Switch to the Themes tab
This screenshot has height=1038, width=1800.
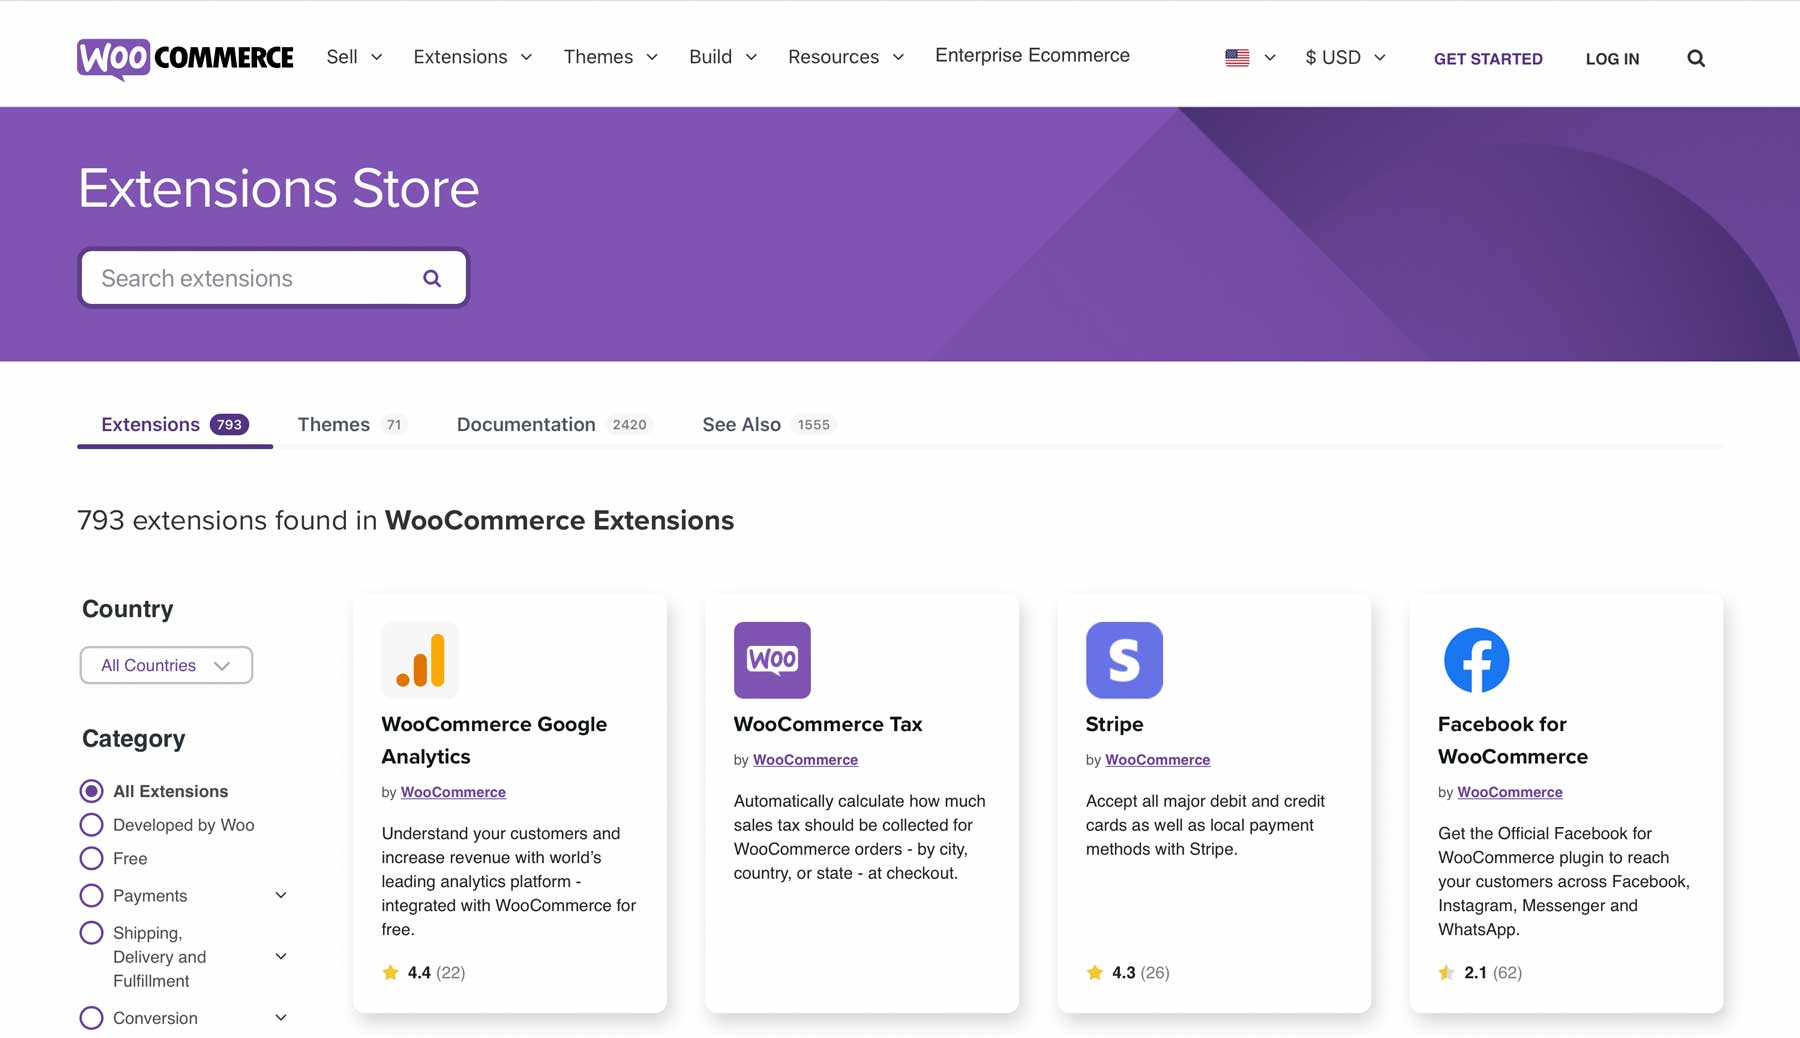(333, 424)
